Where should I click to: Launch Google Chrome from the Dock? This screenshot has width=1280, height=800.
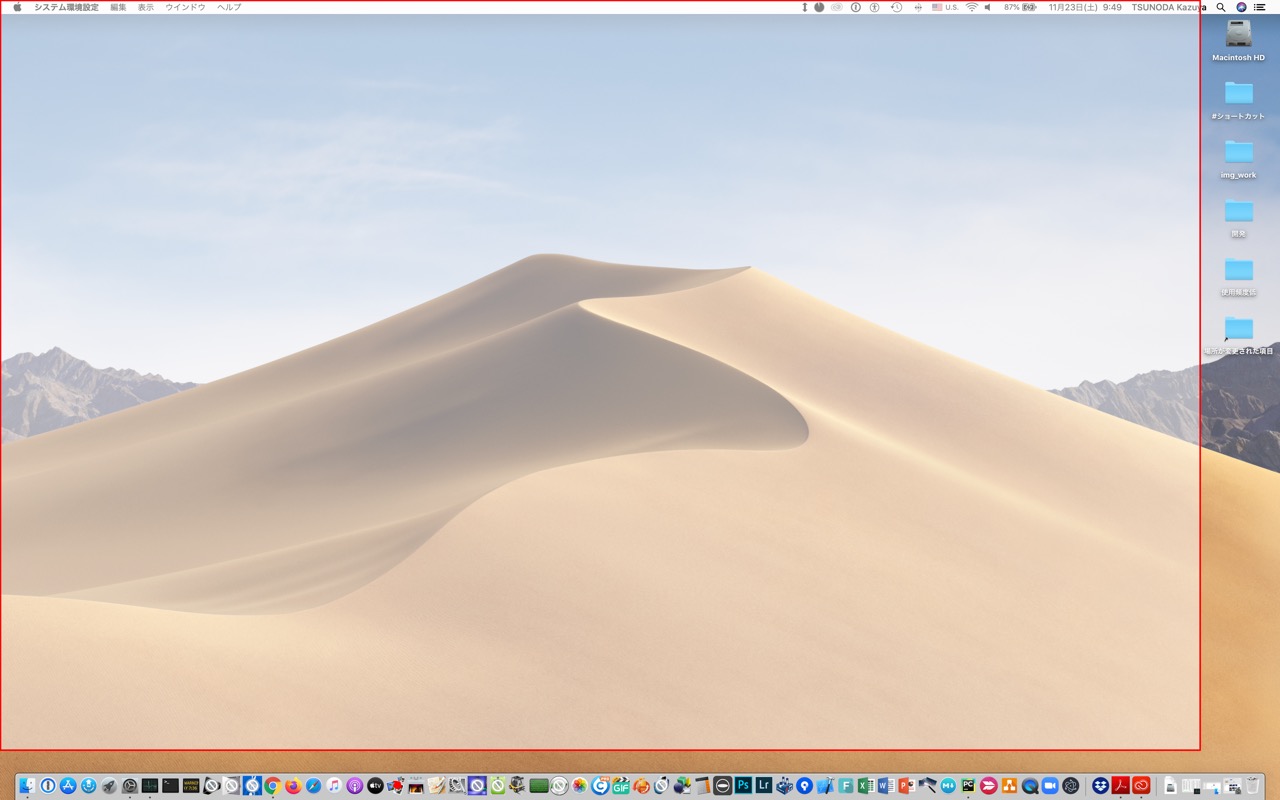pos(272,786)
